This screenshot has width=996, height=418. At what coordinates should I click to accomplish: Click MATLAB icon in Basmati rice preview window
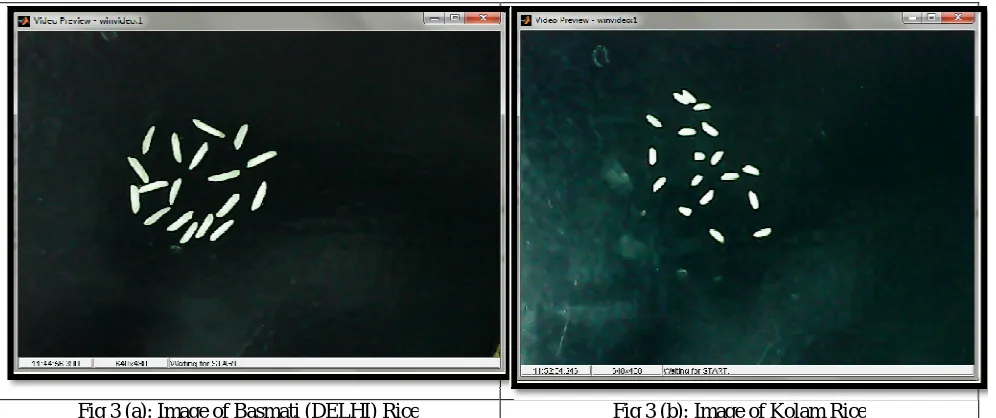pos(24,20)
